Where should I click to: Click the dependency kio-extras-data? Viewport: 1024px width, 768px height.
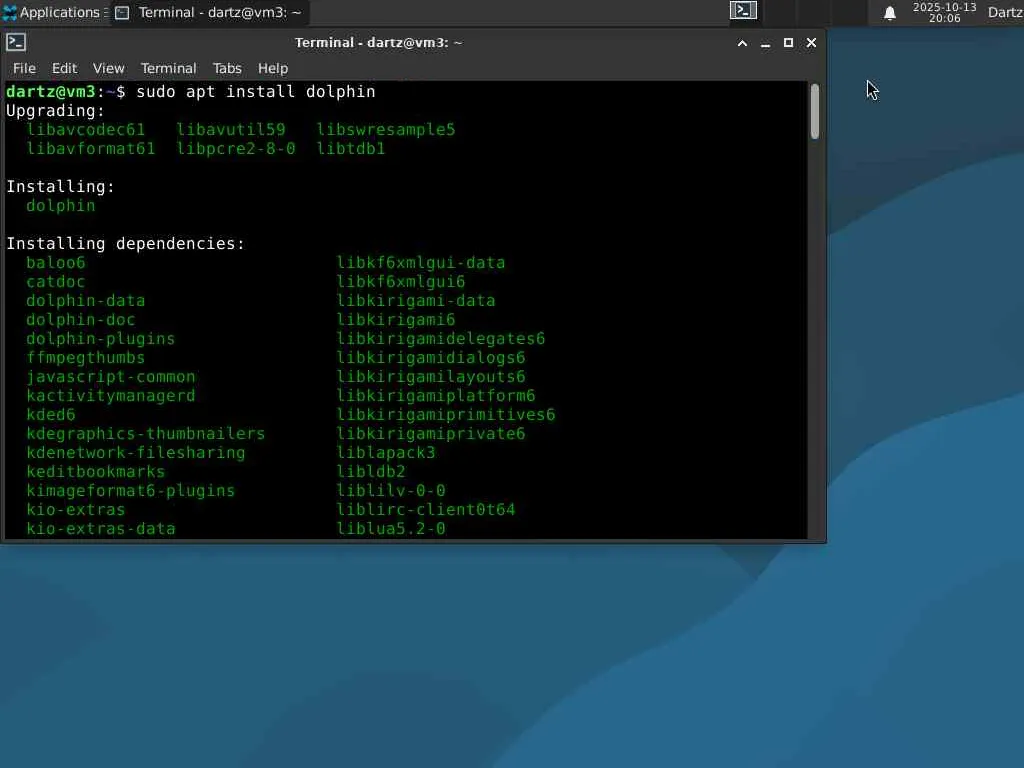(101, 528)
